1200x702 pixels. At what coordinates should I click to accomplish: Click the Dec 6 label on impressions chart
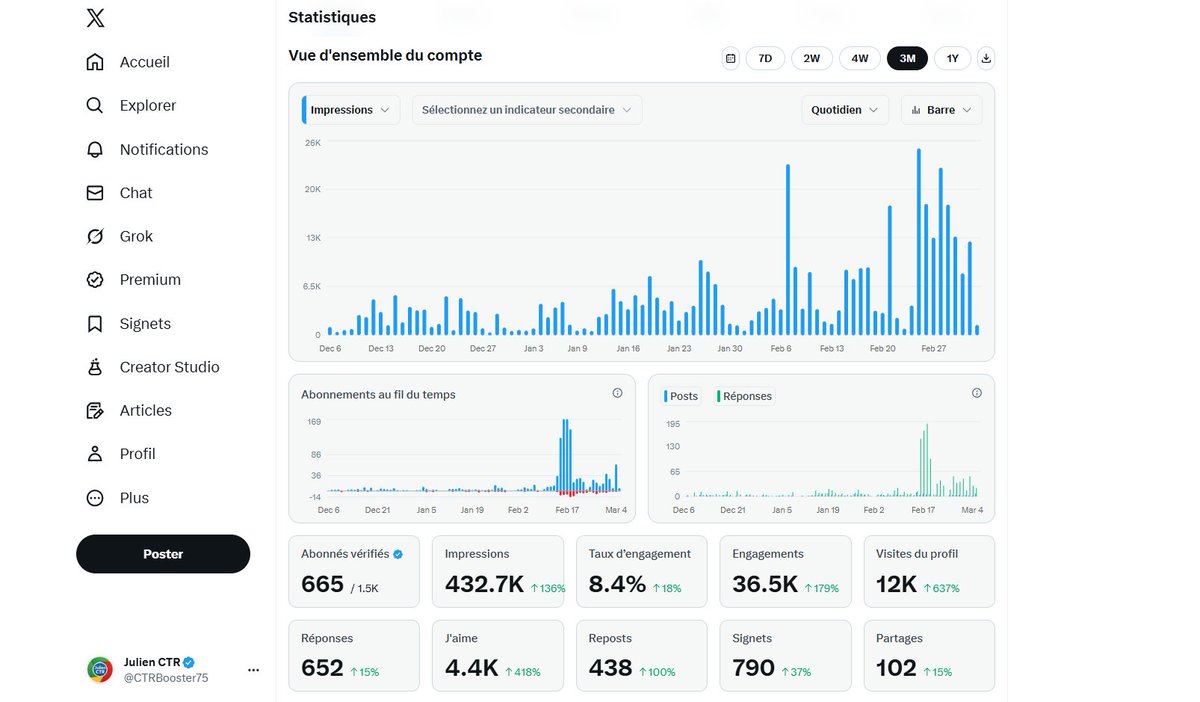click(330, 348)
